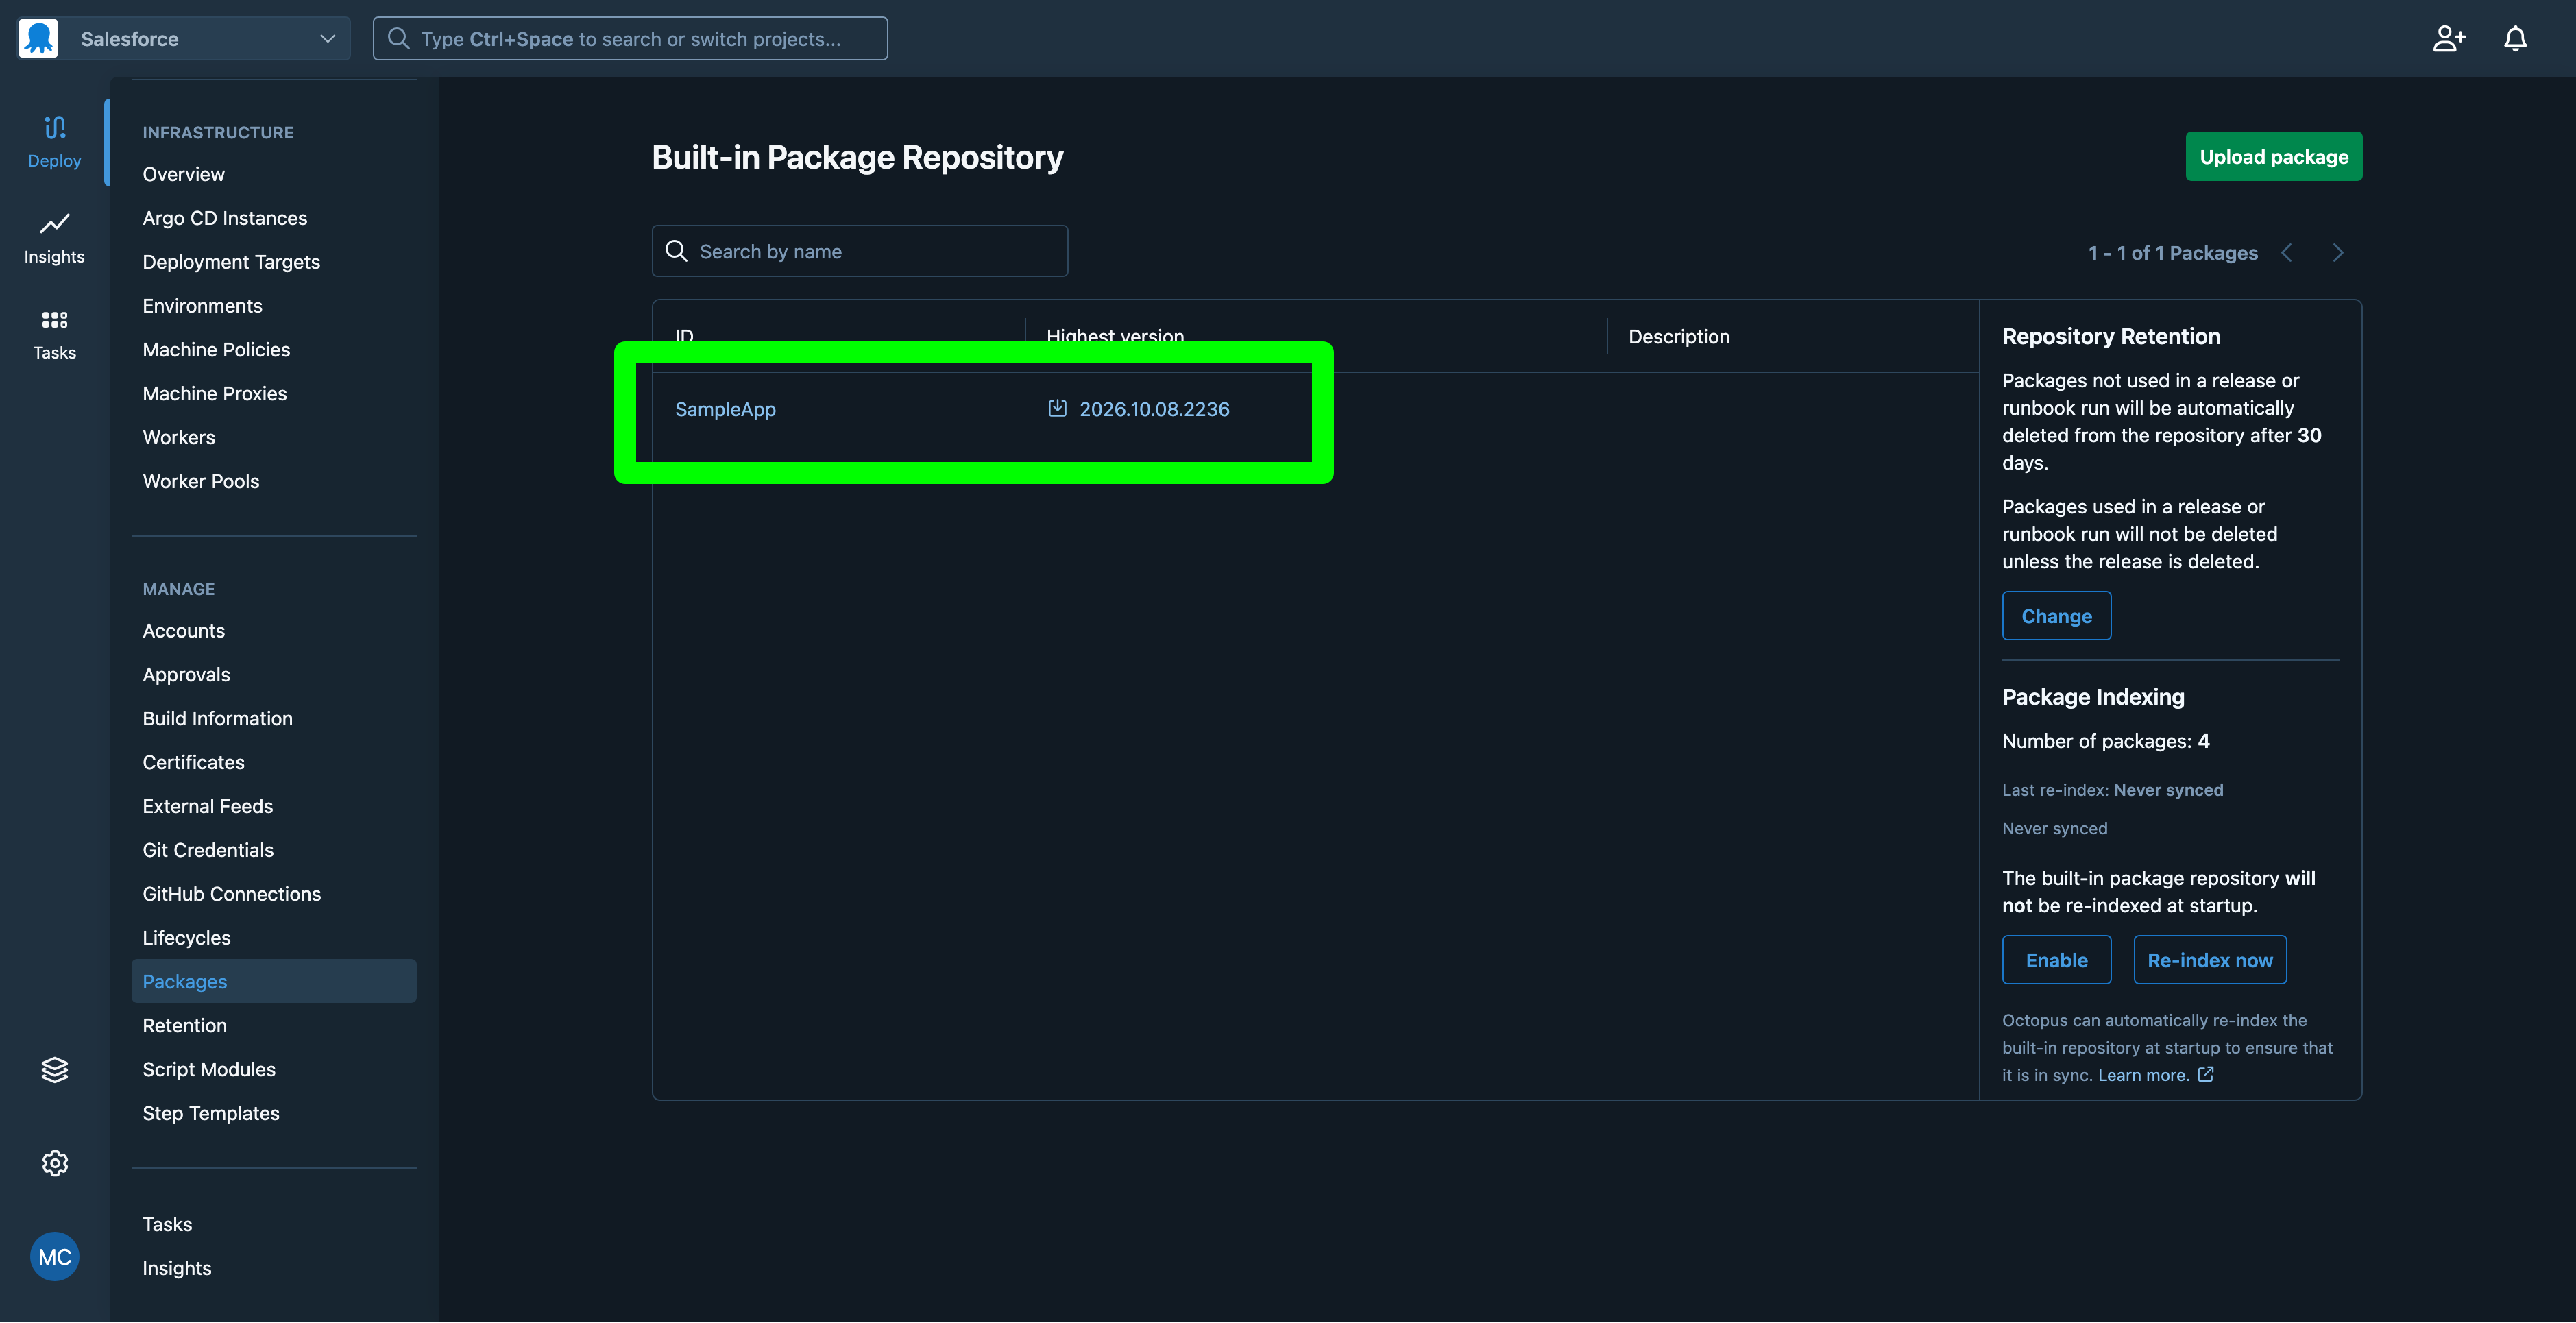The image size is (2576, 1323).
Task: Click the external link icon after Learn more
Action: coord(2206,1075)
